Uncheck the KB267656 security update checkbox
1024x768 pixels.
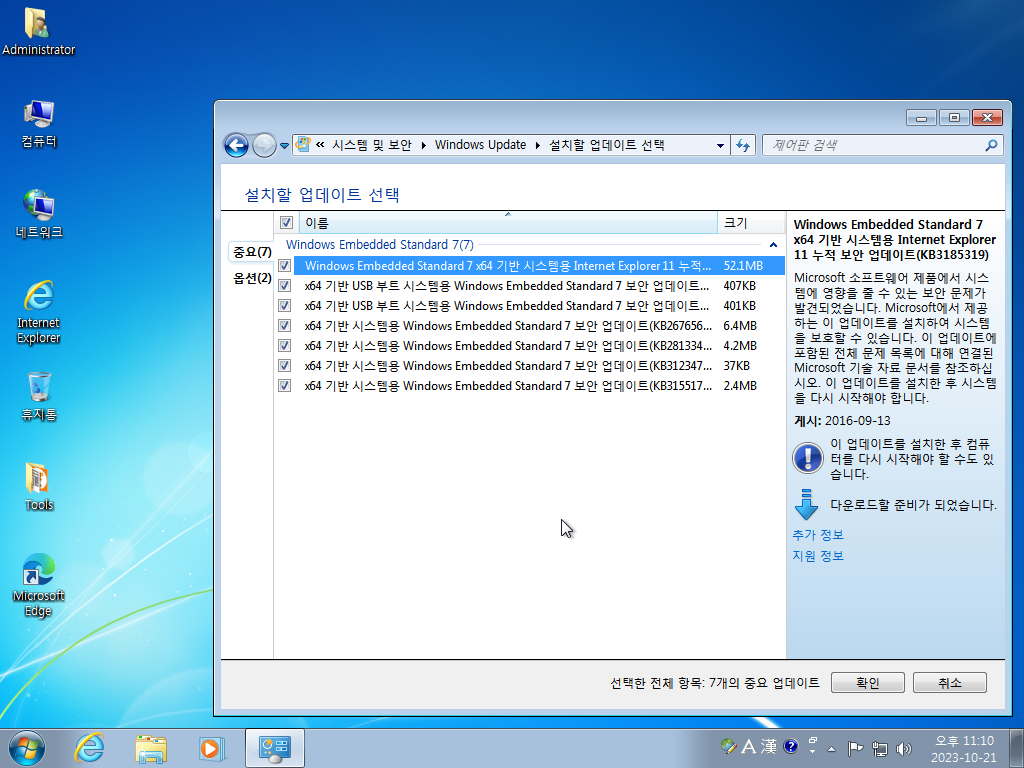point(285,325)
